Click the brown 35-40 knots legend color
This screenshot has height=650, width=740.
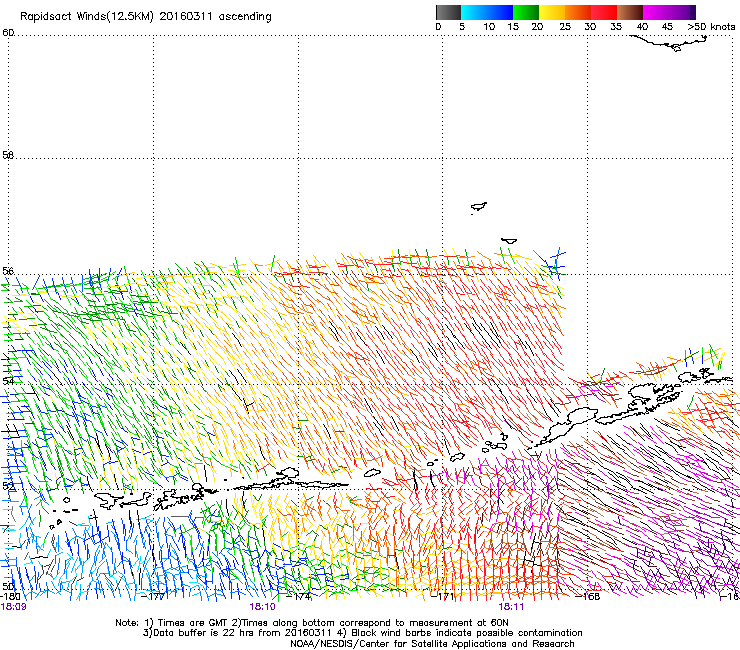coord(630,12)
